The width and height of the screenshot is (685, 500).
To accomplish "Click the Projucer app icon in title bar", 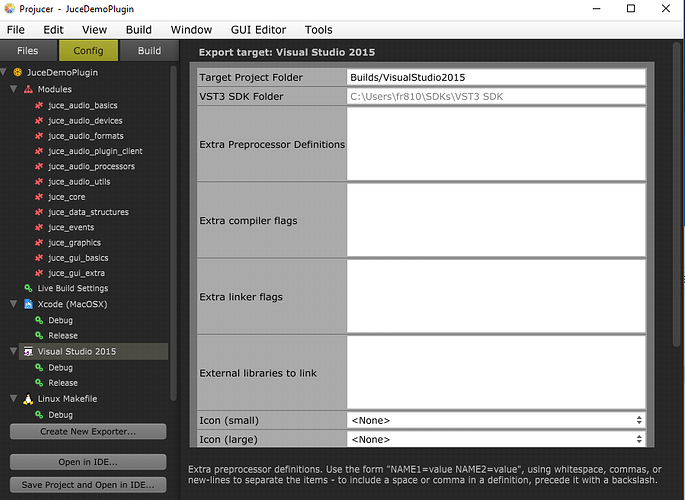I will pos(10,8).
